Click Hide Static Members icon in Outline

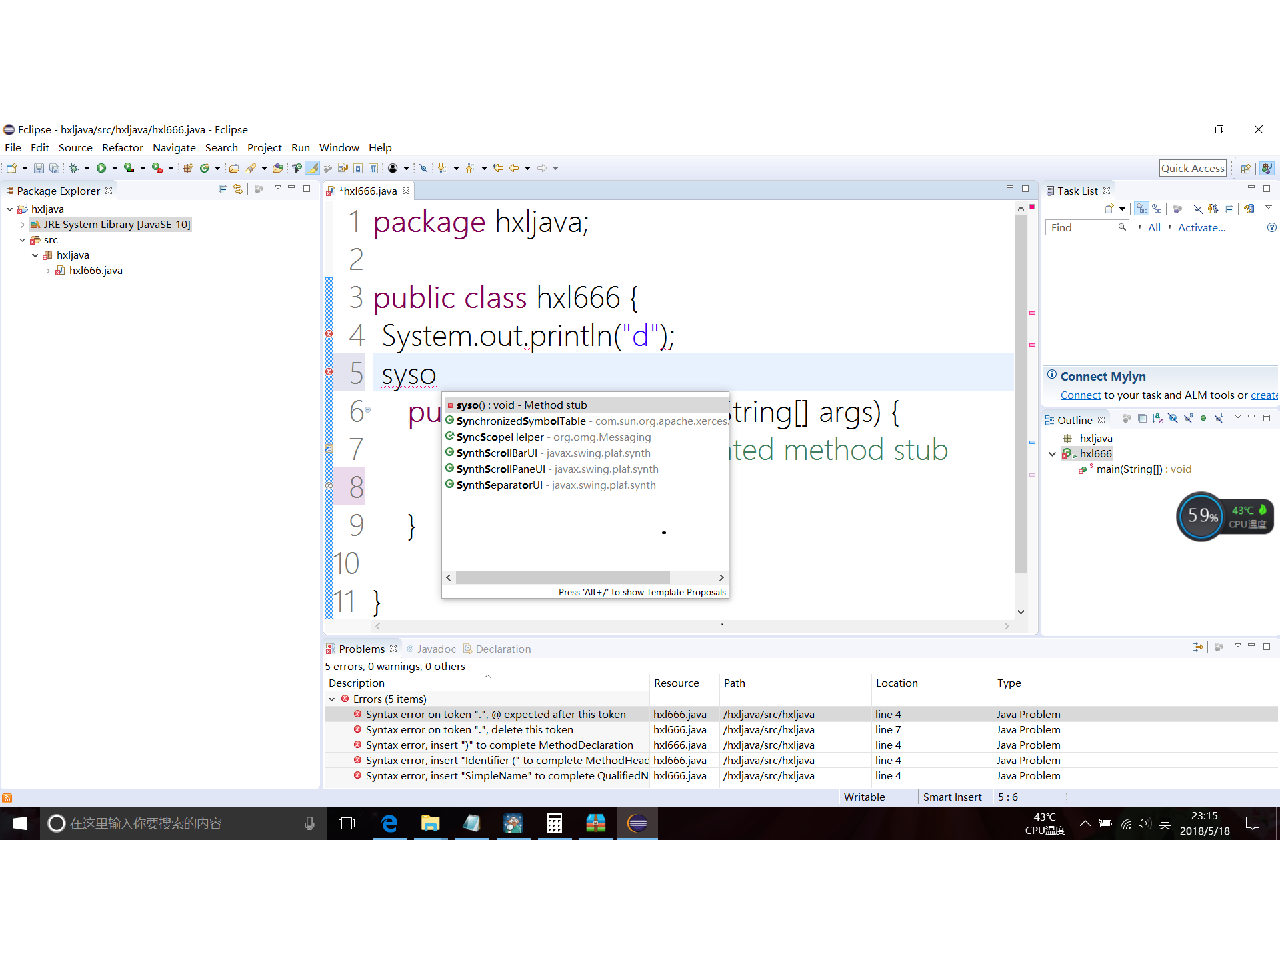point(1188,418)
